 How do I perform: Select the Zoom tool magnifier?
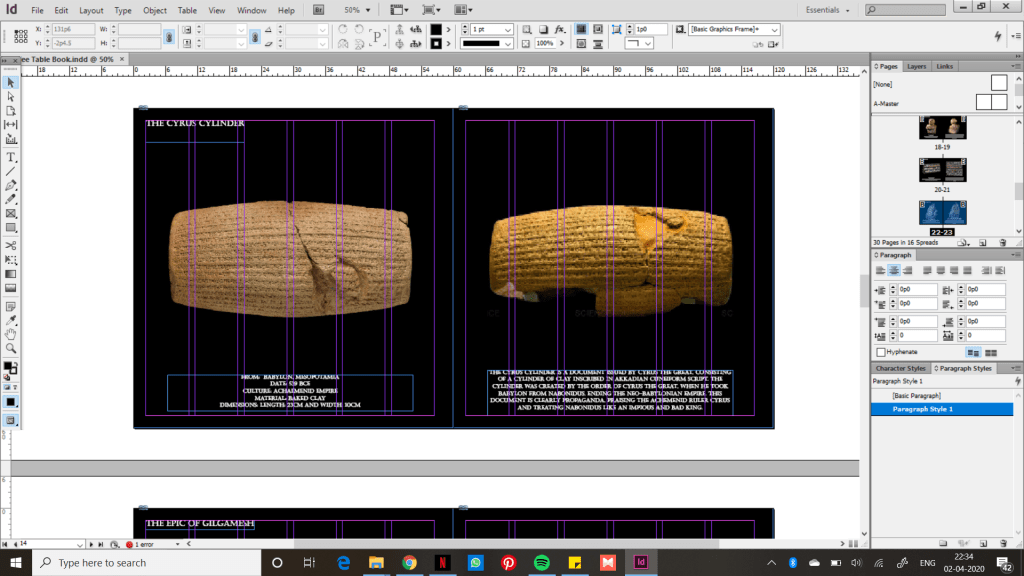[11, 348]
